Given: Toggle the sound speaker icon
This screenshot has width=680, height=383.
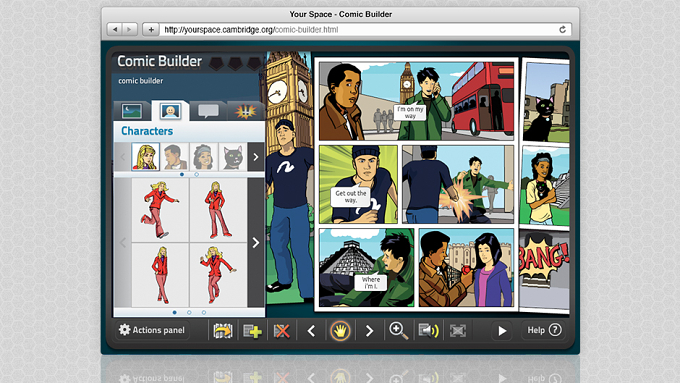Looking at the screenshot, I should [x=428, y=331].
